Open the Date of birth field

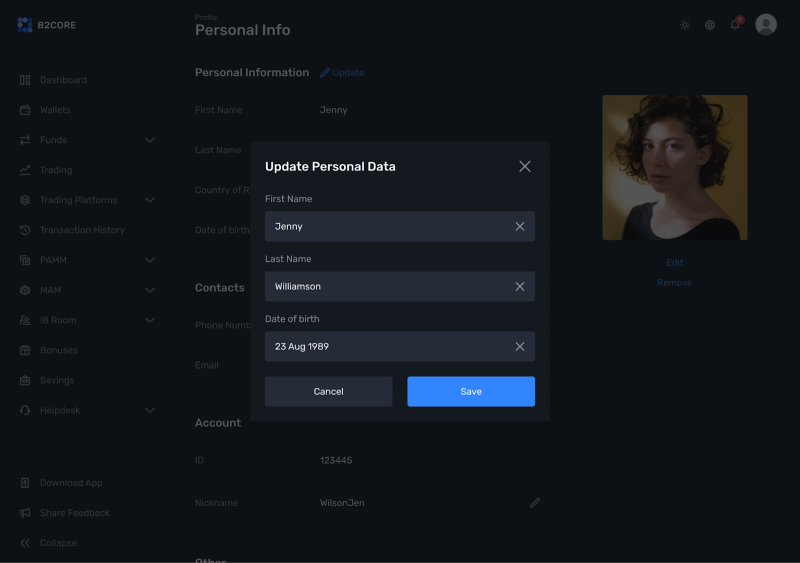[x=399, y=347]
